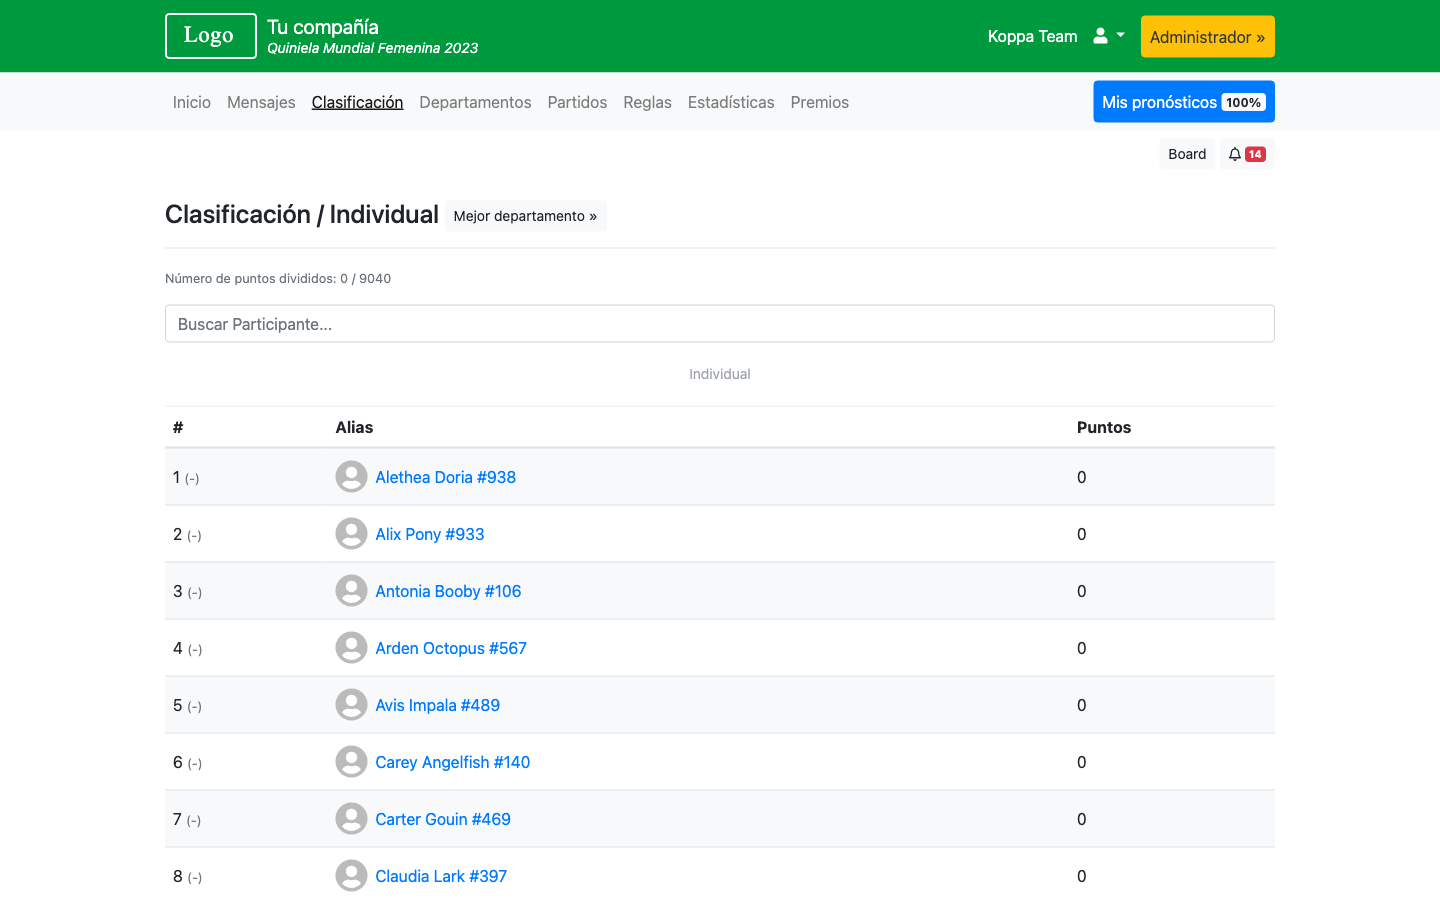Click avatar icon of Carter Gouin #469

[351, 819]
